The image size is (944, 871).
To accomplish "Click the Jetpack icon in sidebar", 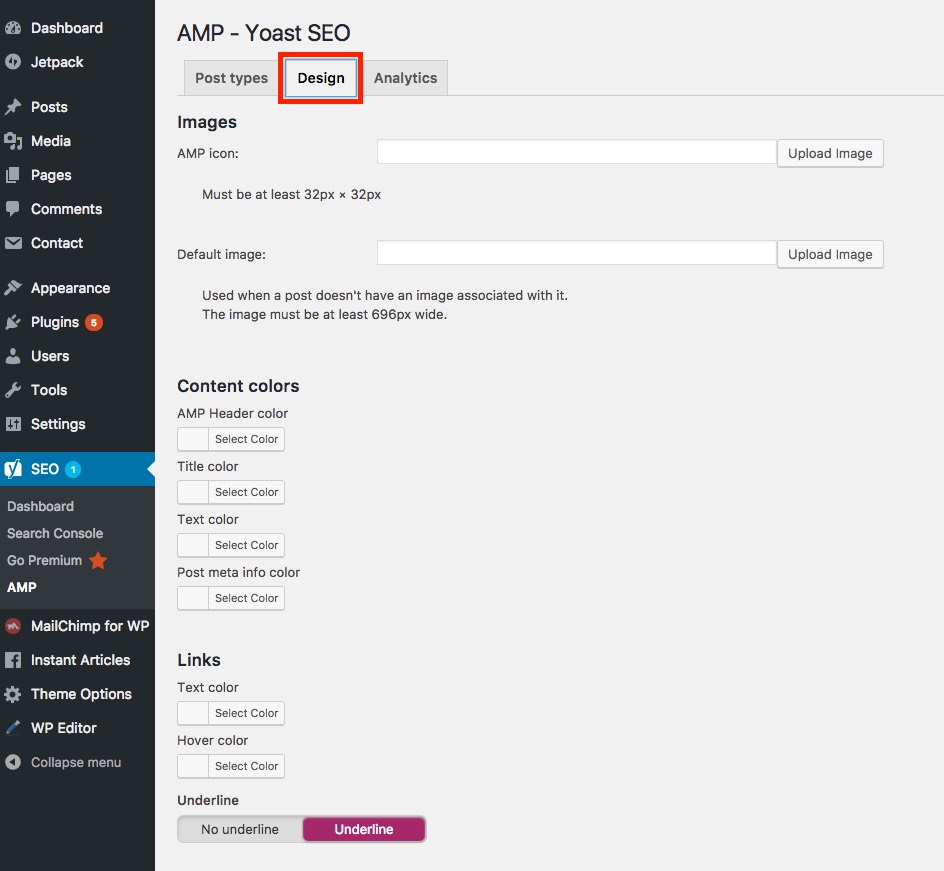I will [x=13, y=61].
